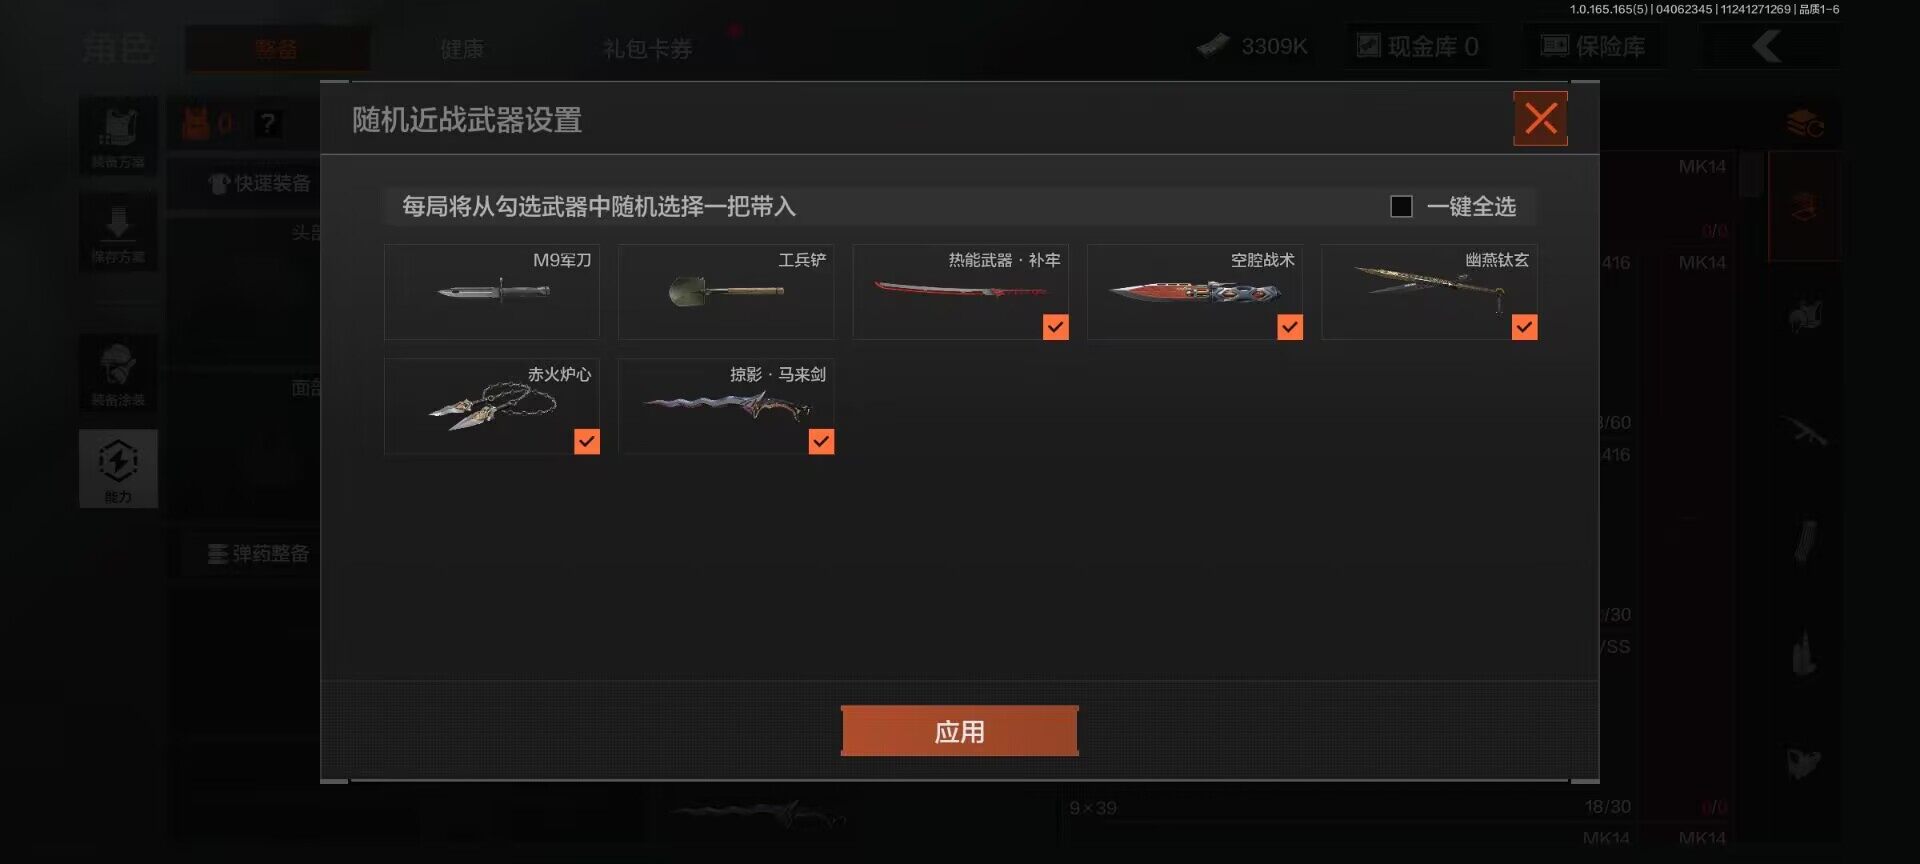The width and height of the screenshot is (1920, 864).
Task: Open the 装备涂装 helmet skin icon
Action: point(118,373)
